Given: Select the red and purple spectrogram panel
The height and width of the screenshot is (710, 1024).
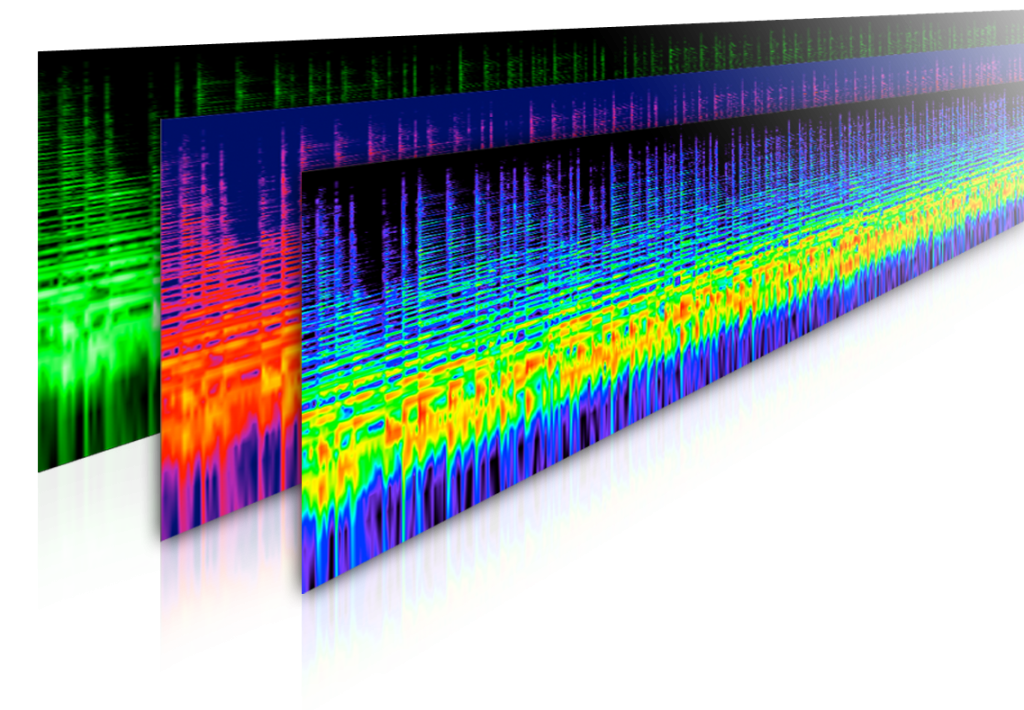Looking at the screenshot, I should coord(230,300).
